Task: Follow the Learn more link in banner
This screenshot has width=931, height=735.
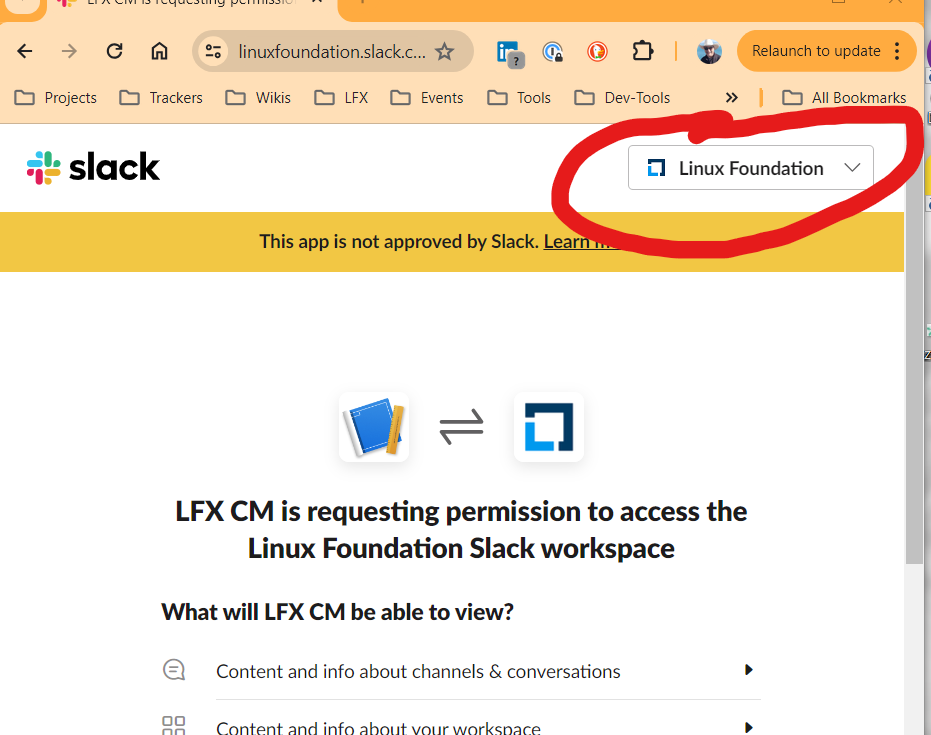Action: coord(580,241)
